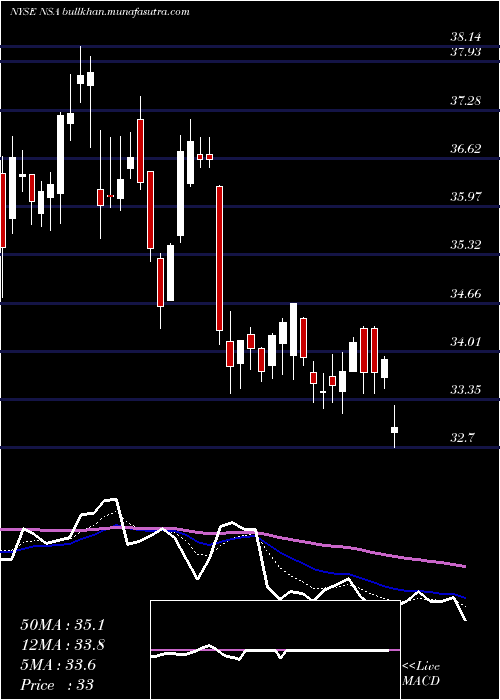Click the <<Live MACD label

pos(421,674)
